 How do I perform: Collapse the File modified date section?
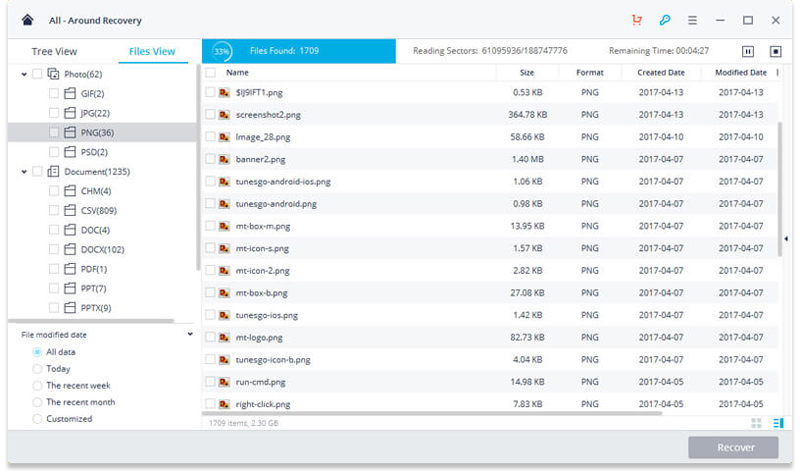[190, 334]
